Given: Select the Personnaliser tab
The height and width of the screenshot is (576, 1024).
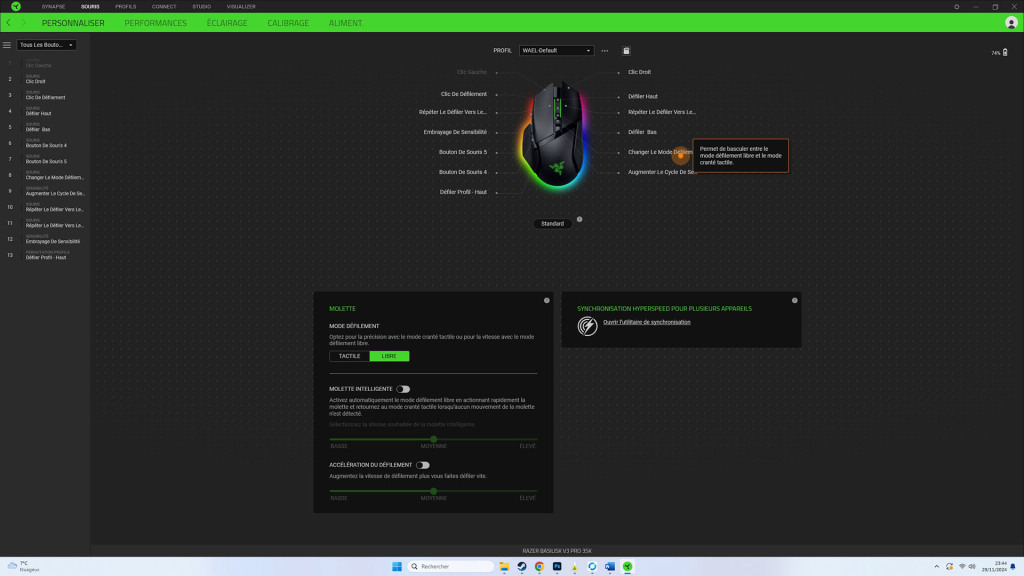Looking at the screenshot, I should click(73, 23).
